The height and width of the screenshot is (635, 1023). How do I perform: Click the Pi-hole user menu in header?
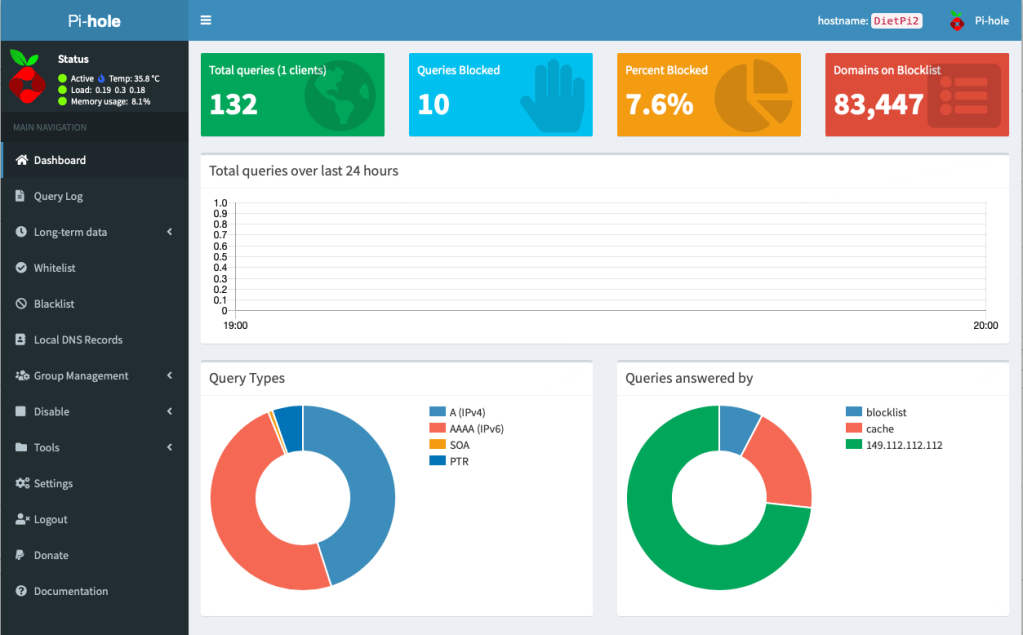coord(979,21)
